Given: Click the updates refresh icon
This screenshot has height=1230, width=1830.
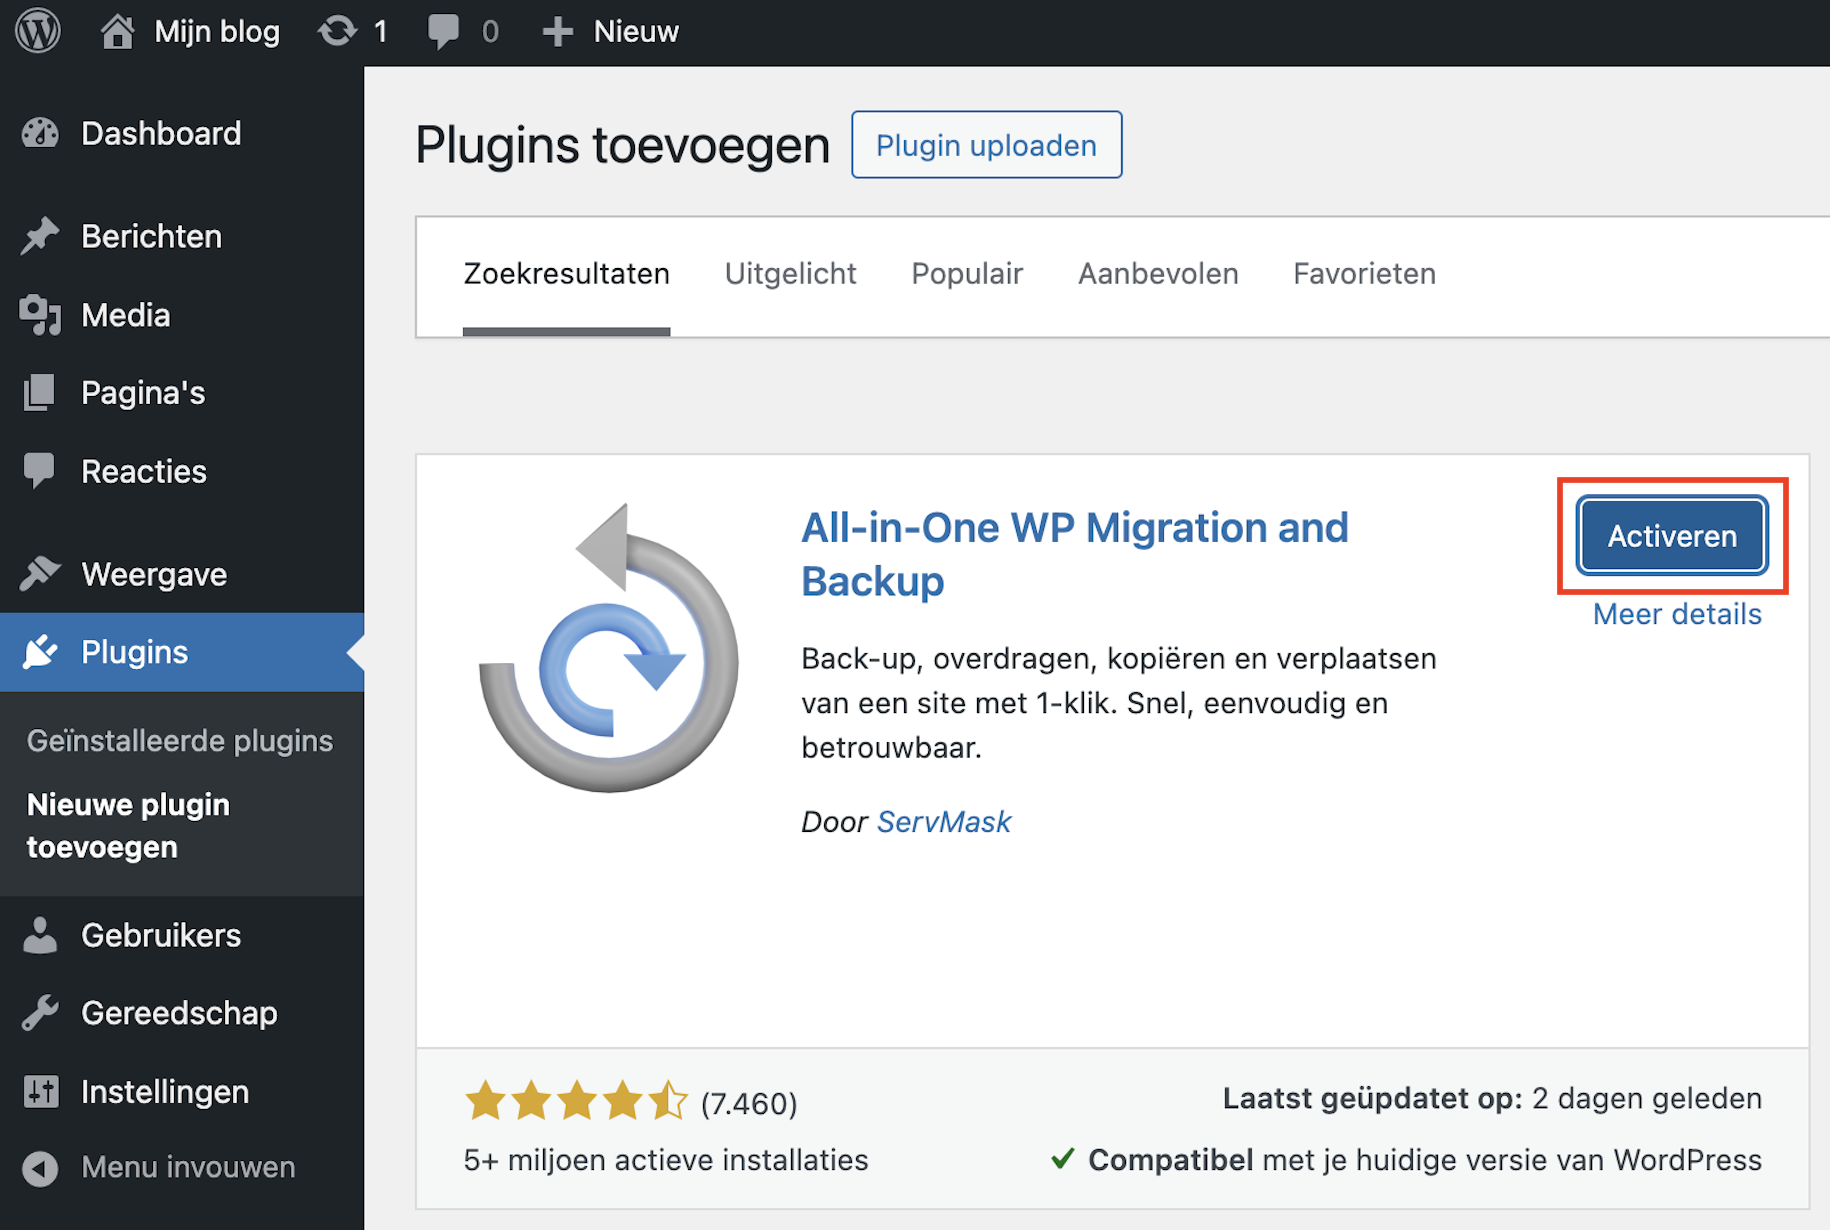Looking at the screenshot, I should pos(337,31).
